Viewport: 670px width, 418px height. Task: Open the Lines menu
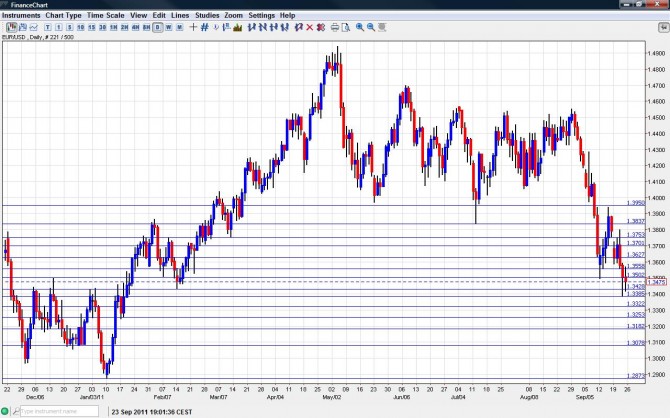(x=180, y=15)
